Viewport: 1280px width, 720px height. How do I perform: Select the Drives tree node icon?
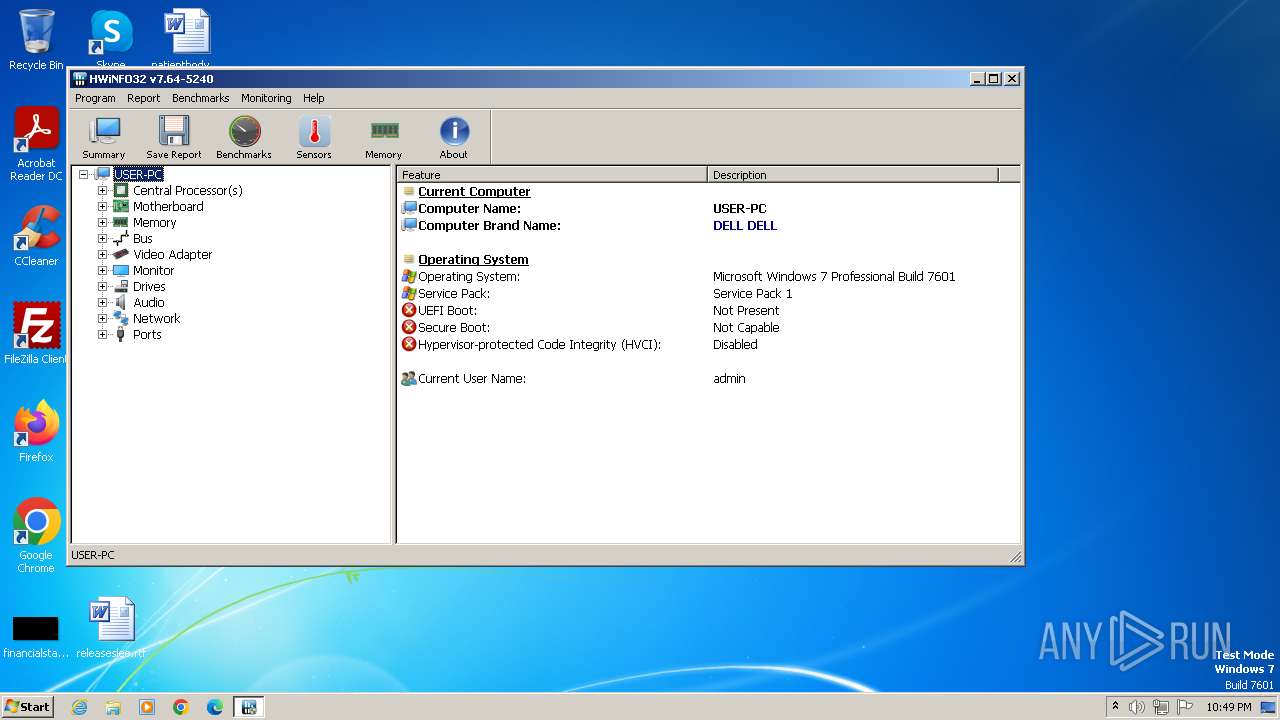pyautogui.click(x=121, y=286)
